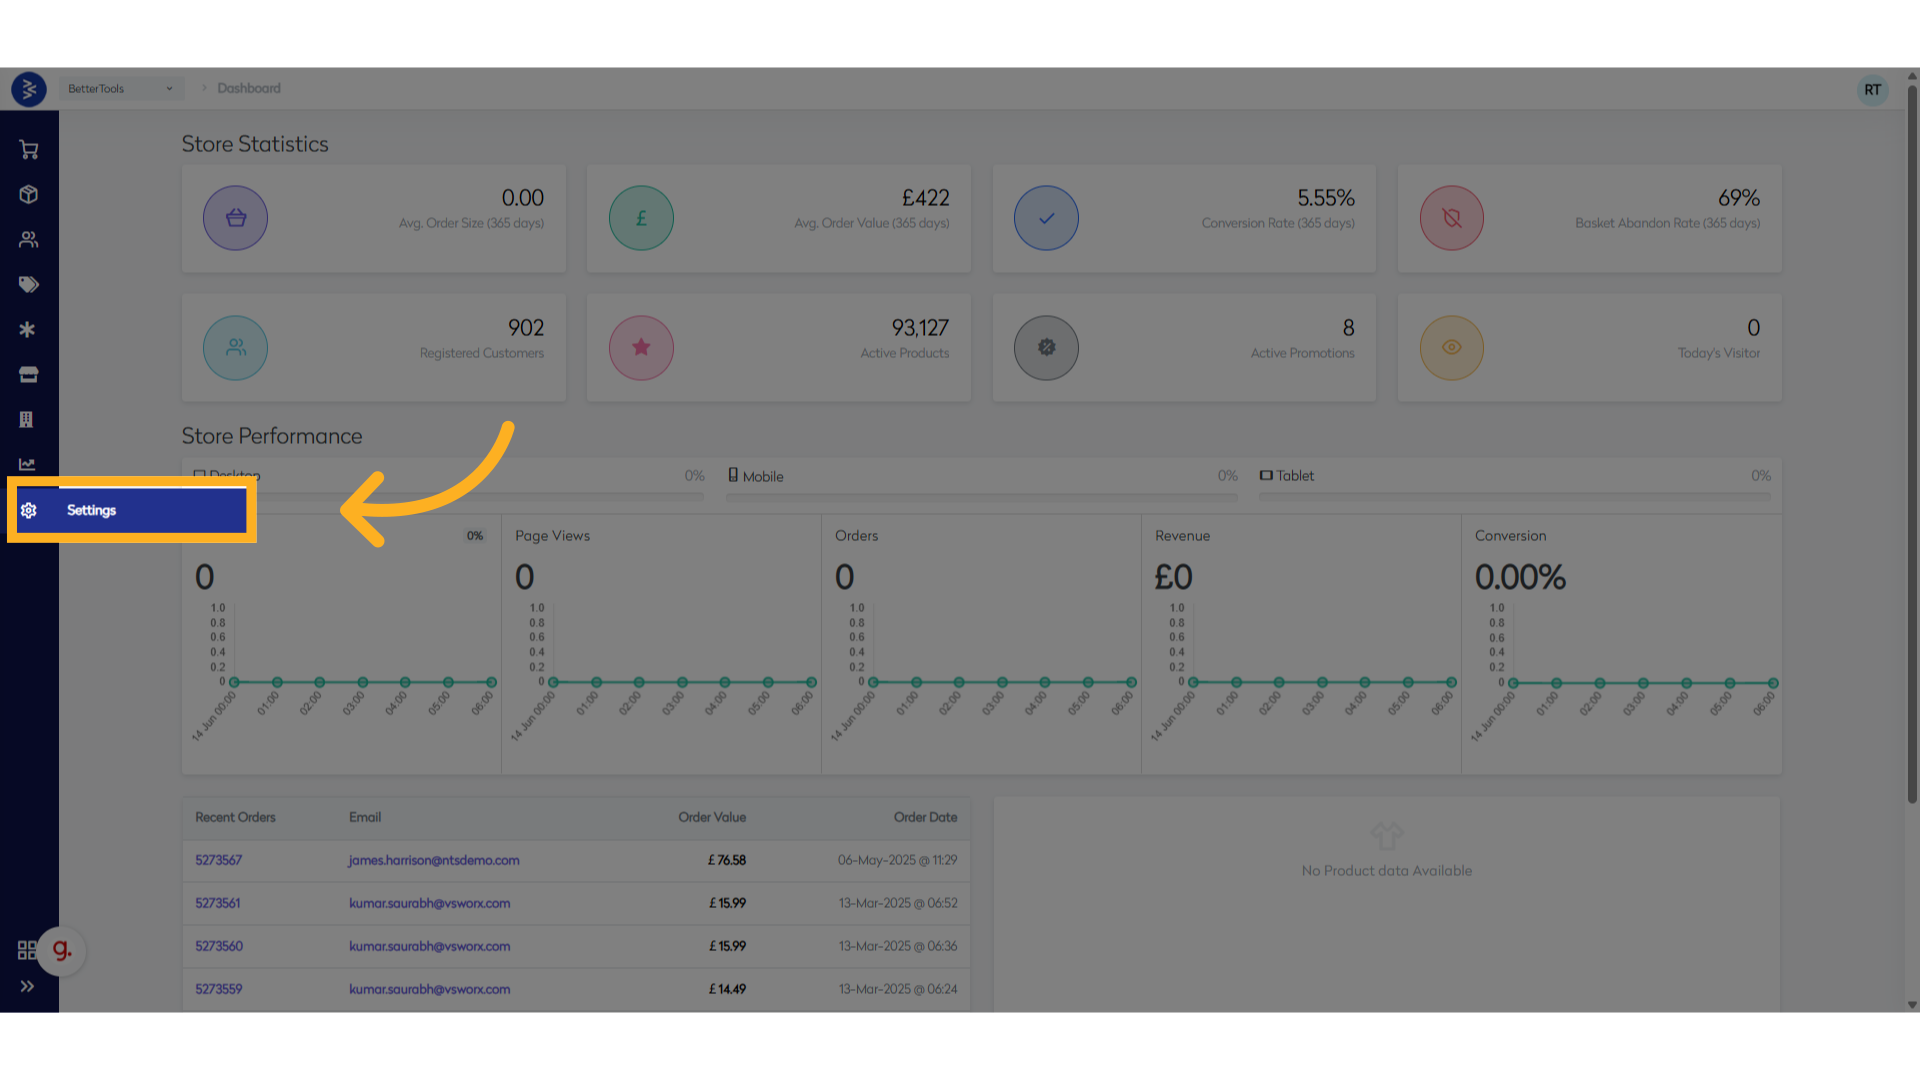This screenshot has height=1080, width=1920.
Task: Click the red g. badge icon
Action: [x=60, y=951]
